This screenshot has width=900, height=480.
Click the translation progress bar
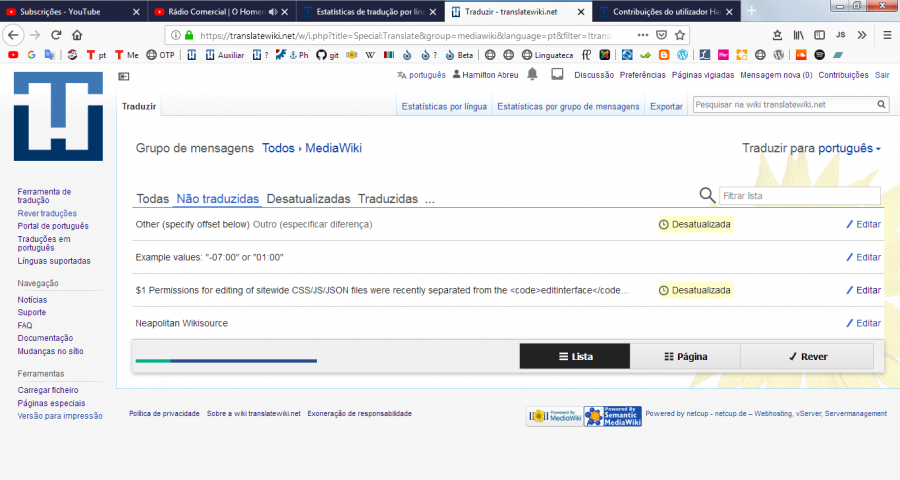(226, 361)
